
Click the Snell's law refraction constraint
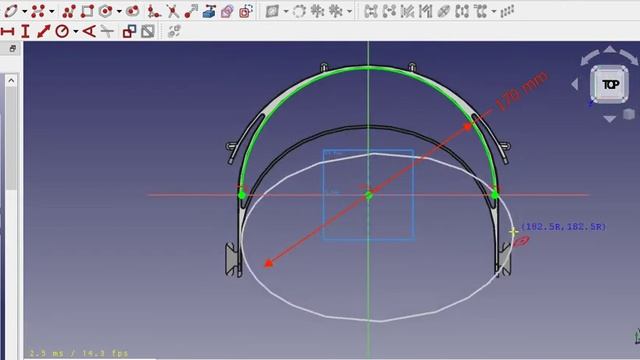click(107, 31)
